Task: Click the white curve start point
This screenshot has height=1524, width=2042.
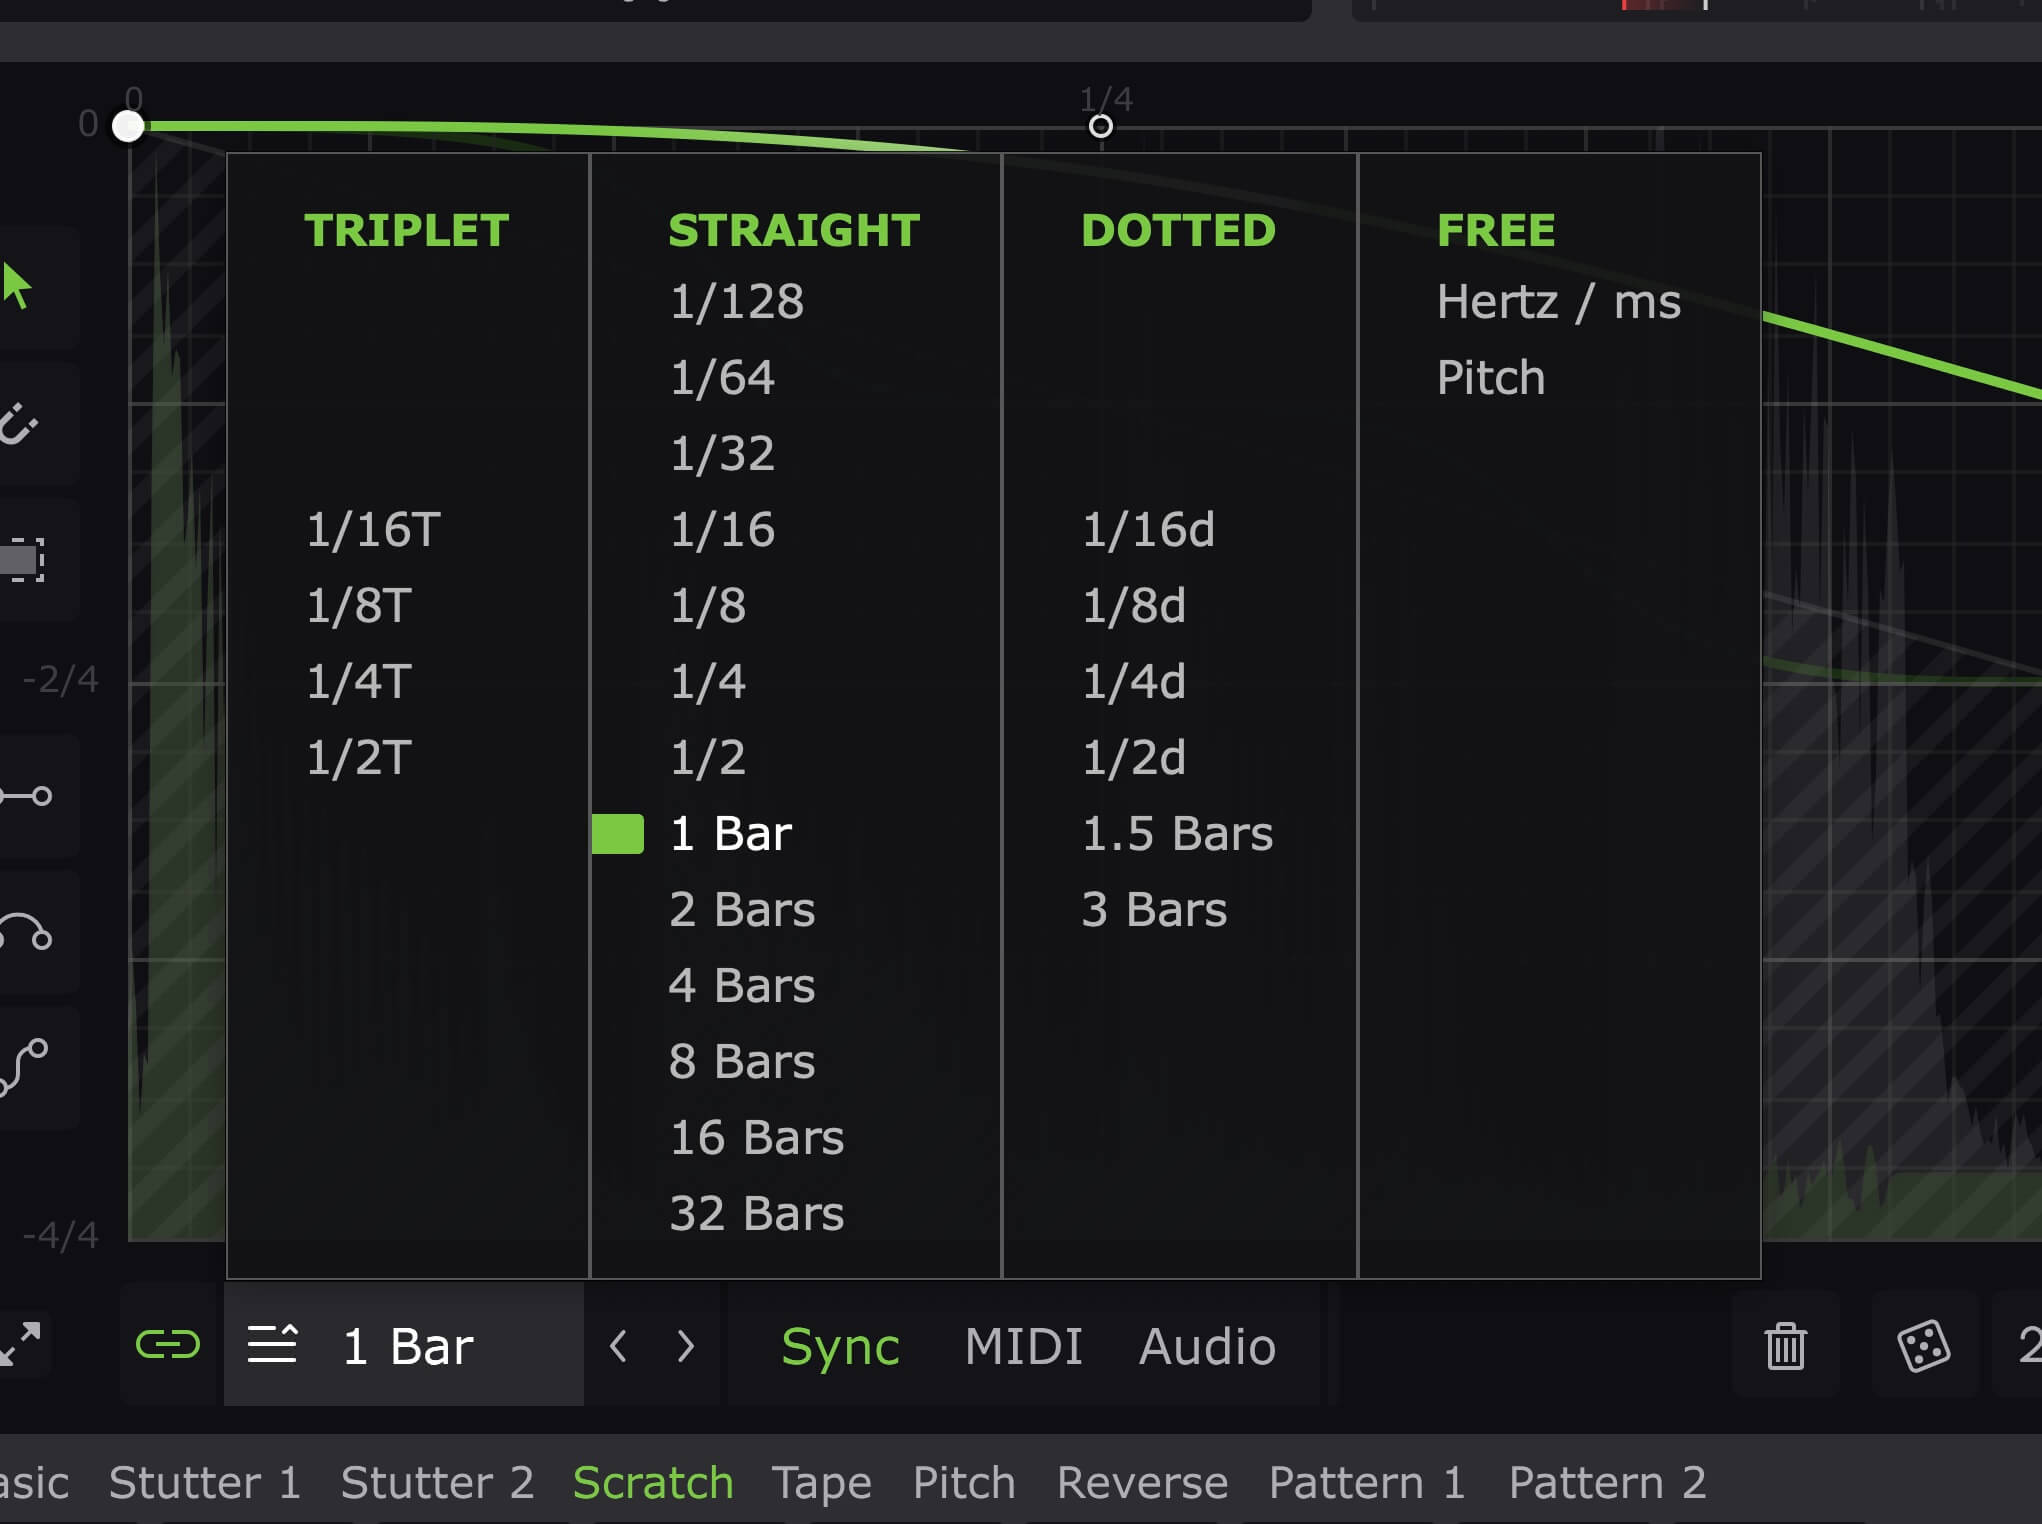Action: (128, 127)
